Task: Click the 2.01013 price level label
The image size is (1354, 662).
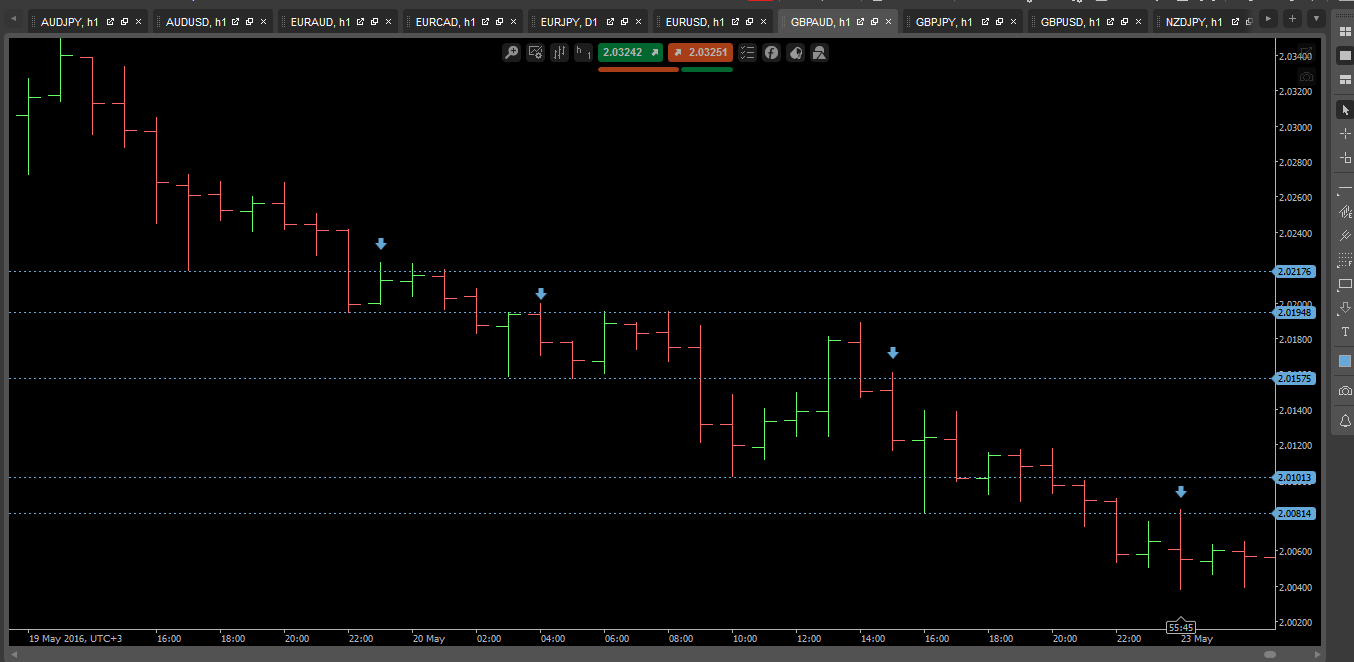Action: [1296, 477]
